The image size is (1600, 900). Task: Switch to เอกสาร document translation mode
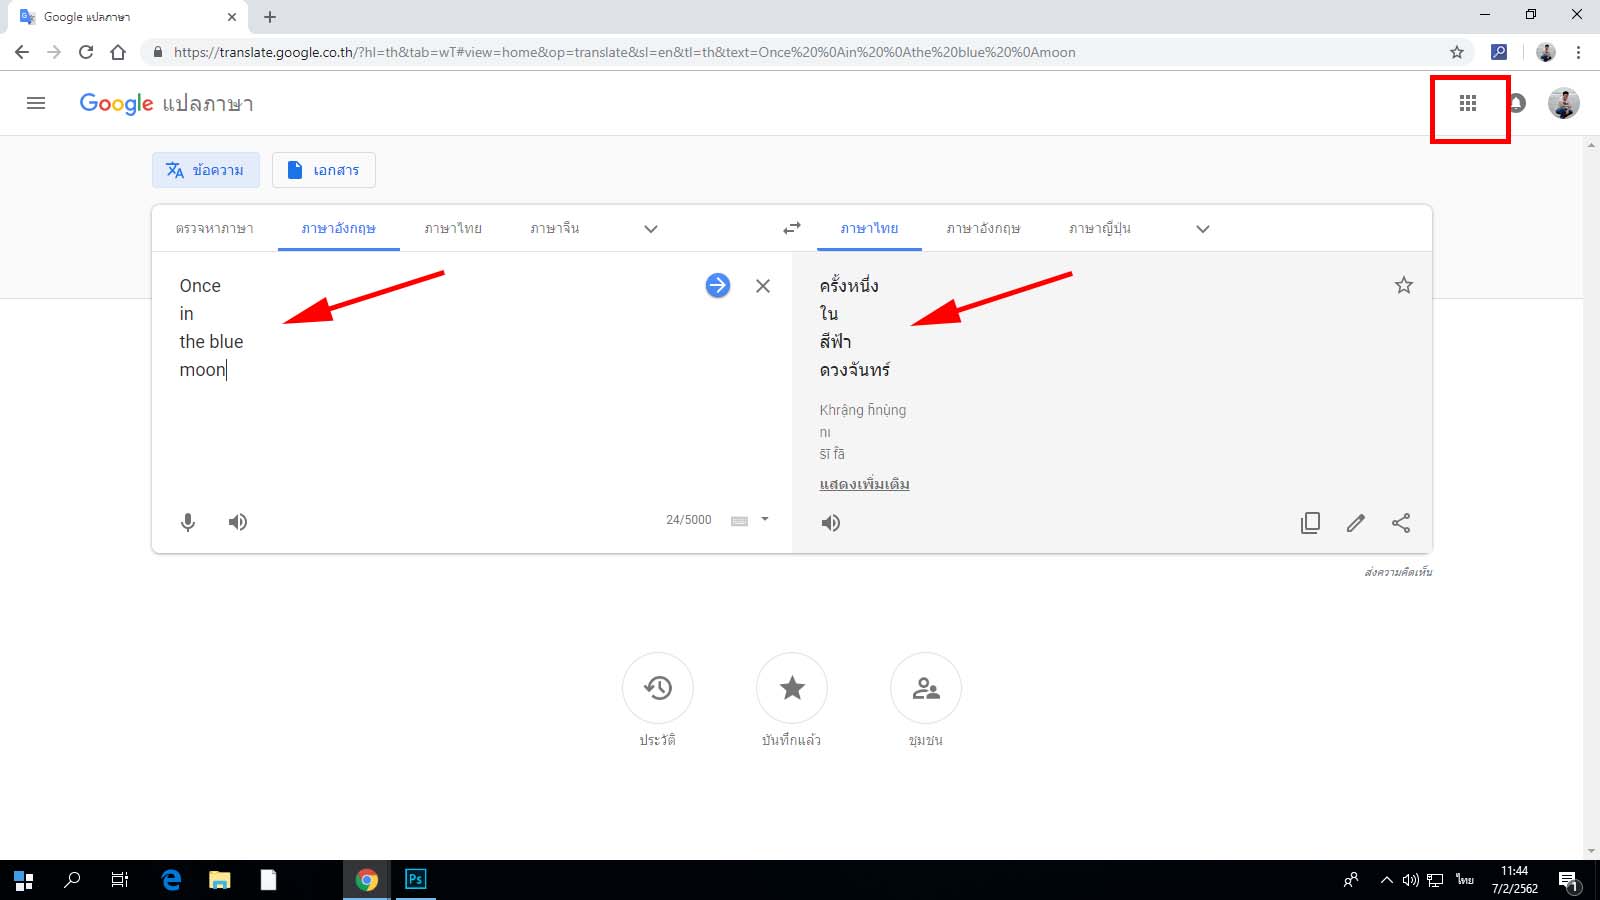[x=324, y=170]
